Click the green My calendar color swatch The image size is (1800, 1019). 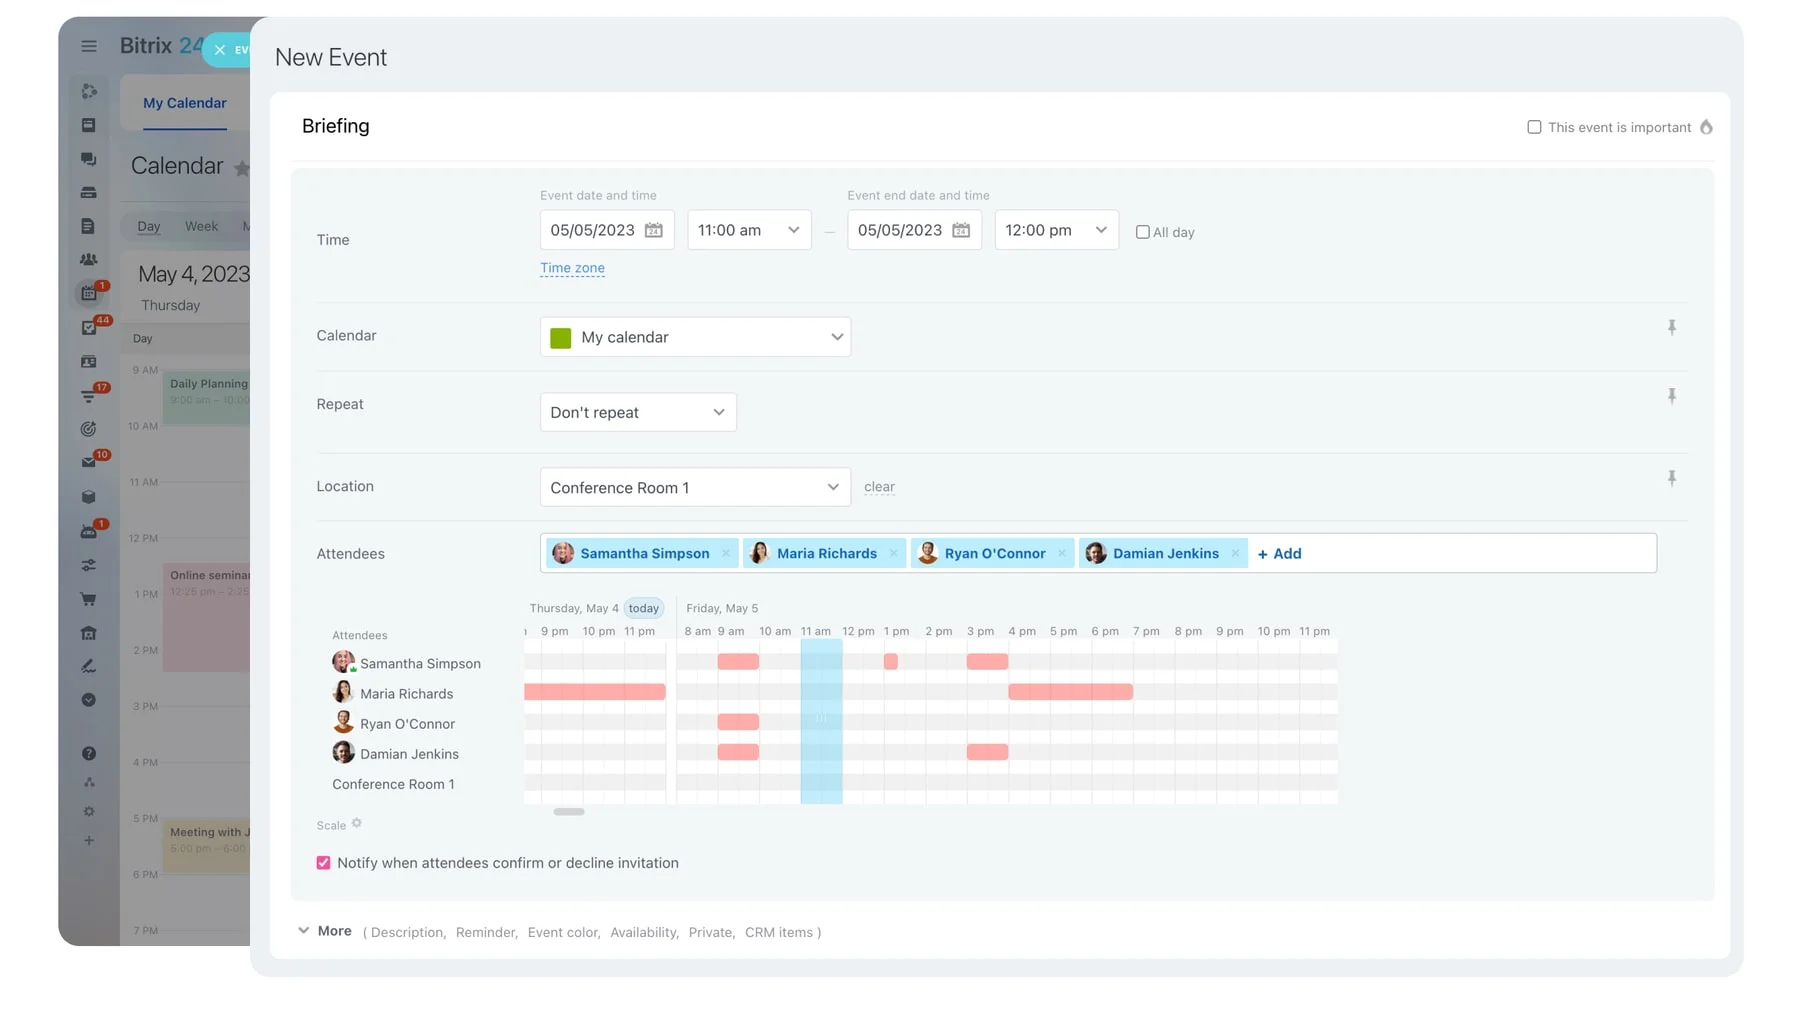561,338
